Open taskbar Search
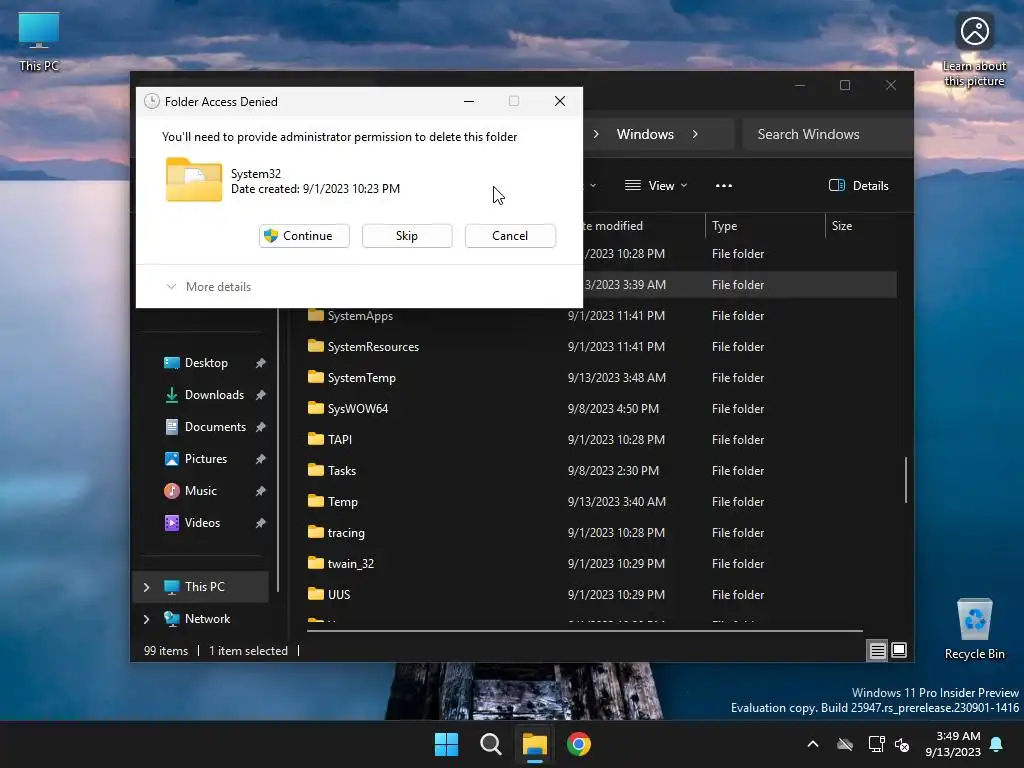Viewport: 1024px width, 768px height. coord(490,744)
